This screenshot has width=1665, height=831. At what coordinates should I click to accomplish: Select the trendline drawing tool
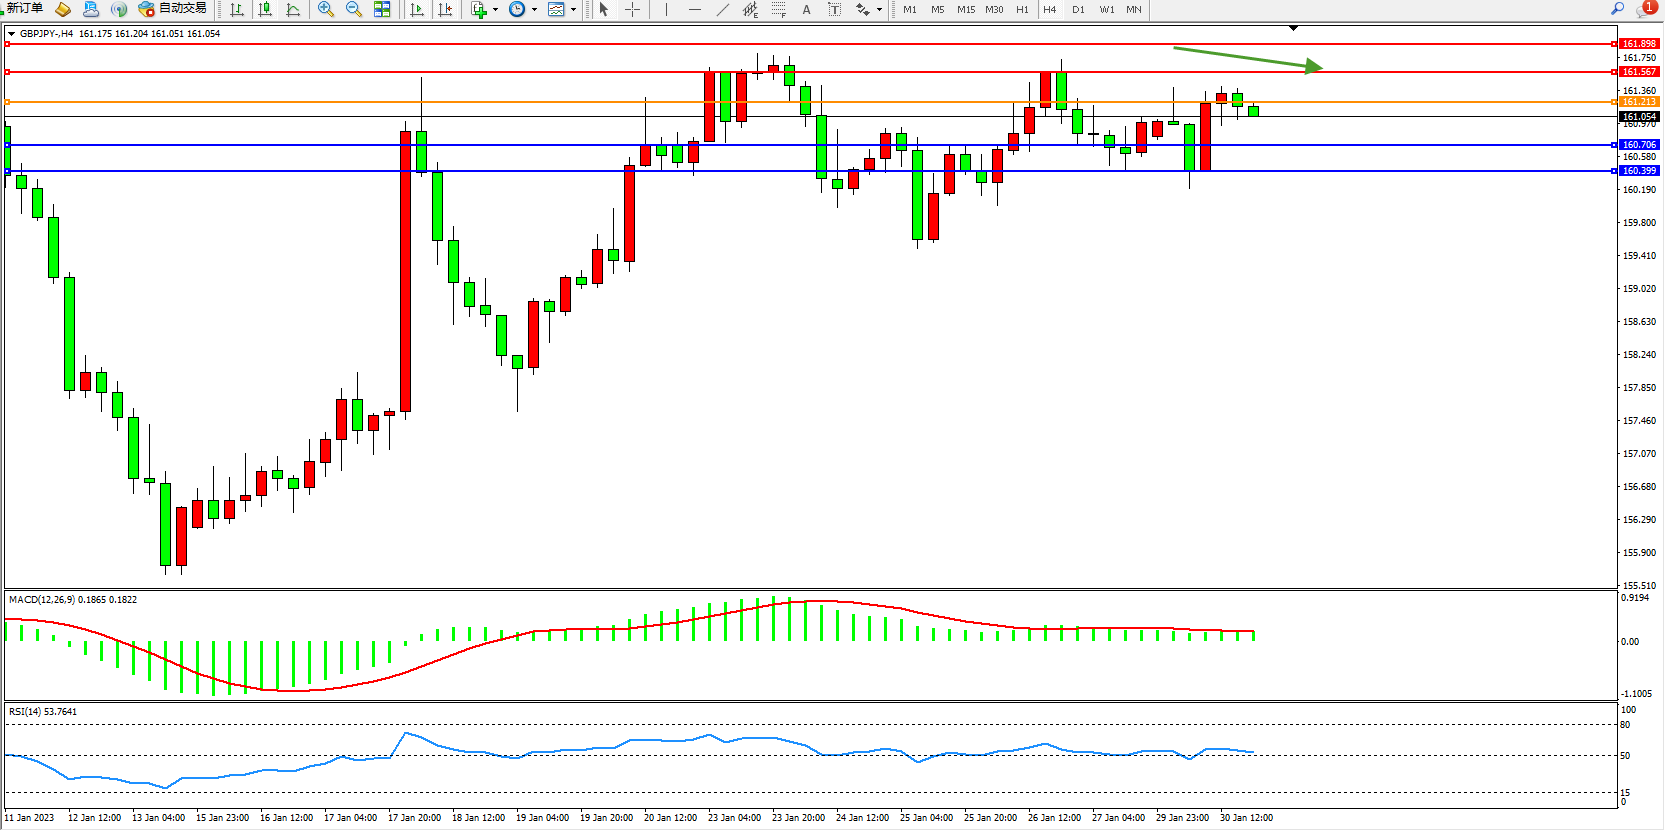722,9
